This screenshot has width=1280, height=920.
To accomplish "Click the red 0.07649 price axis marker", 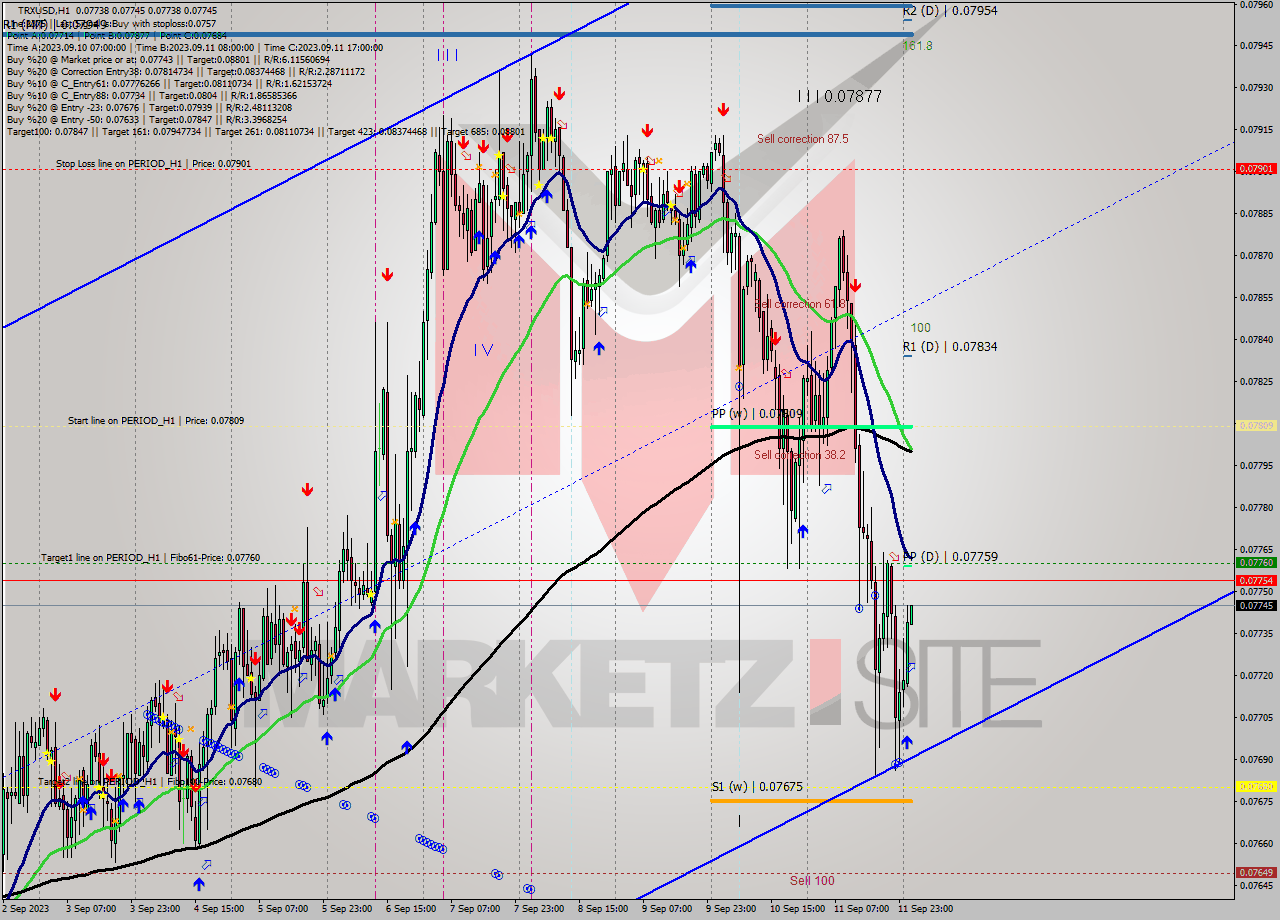I will pyautogui.click(x=1256, y=873).
